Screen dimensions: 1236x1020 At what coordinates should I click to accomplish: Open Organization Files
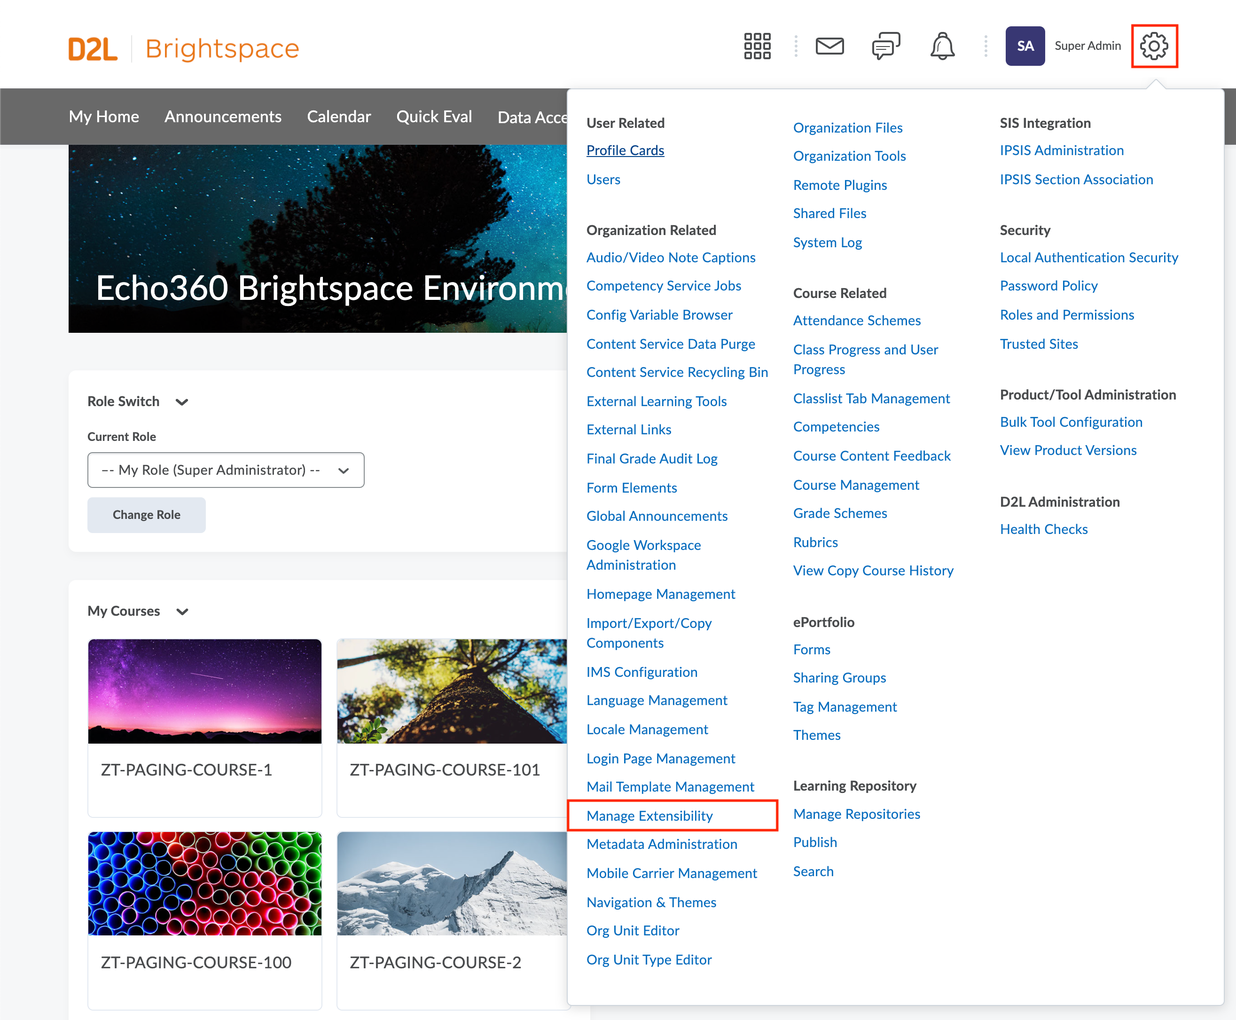pyautogui.click(x=848, y=128)
